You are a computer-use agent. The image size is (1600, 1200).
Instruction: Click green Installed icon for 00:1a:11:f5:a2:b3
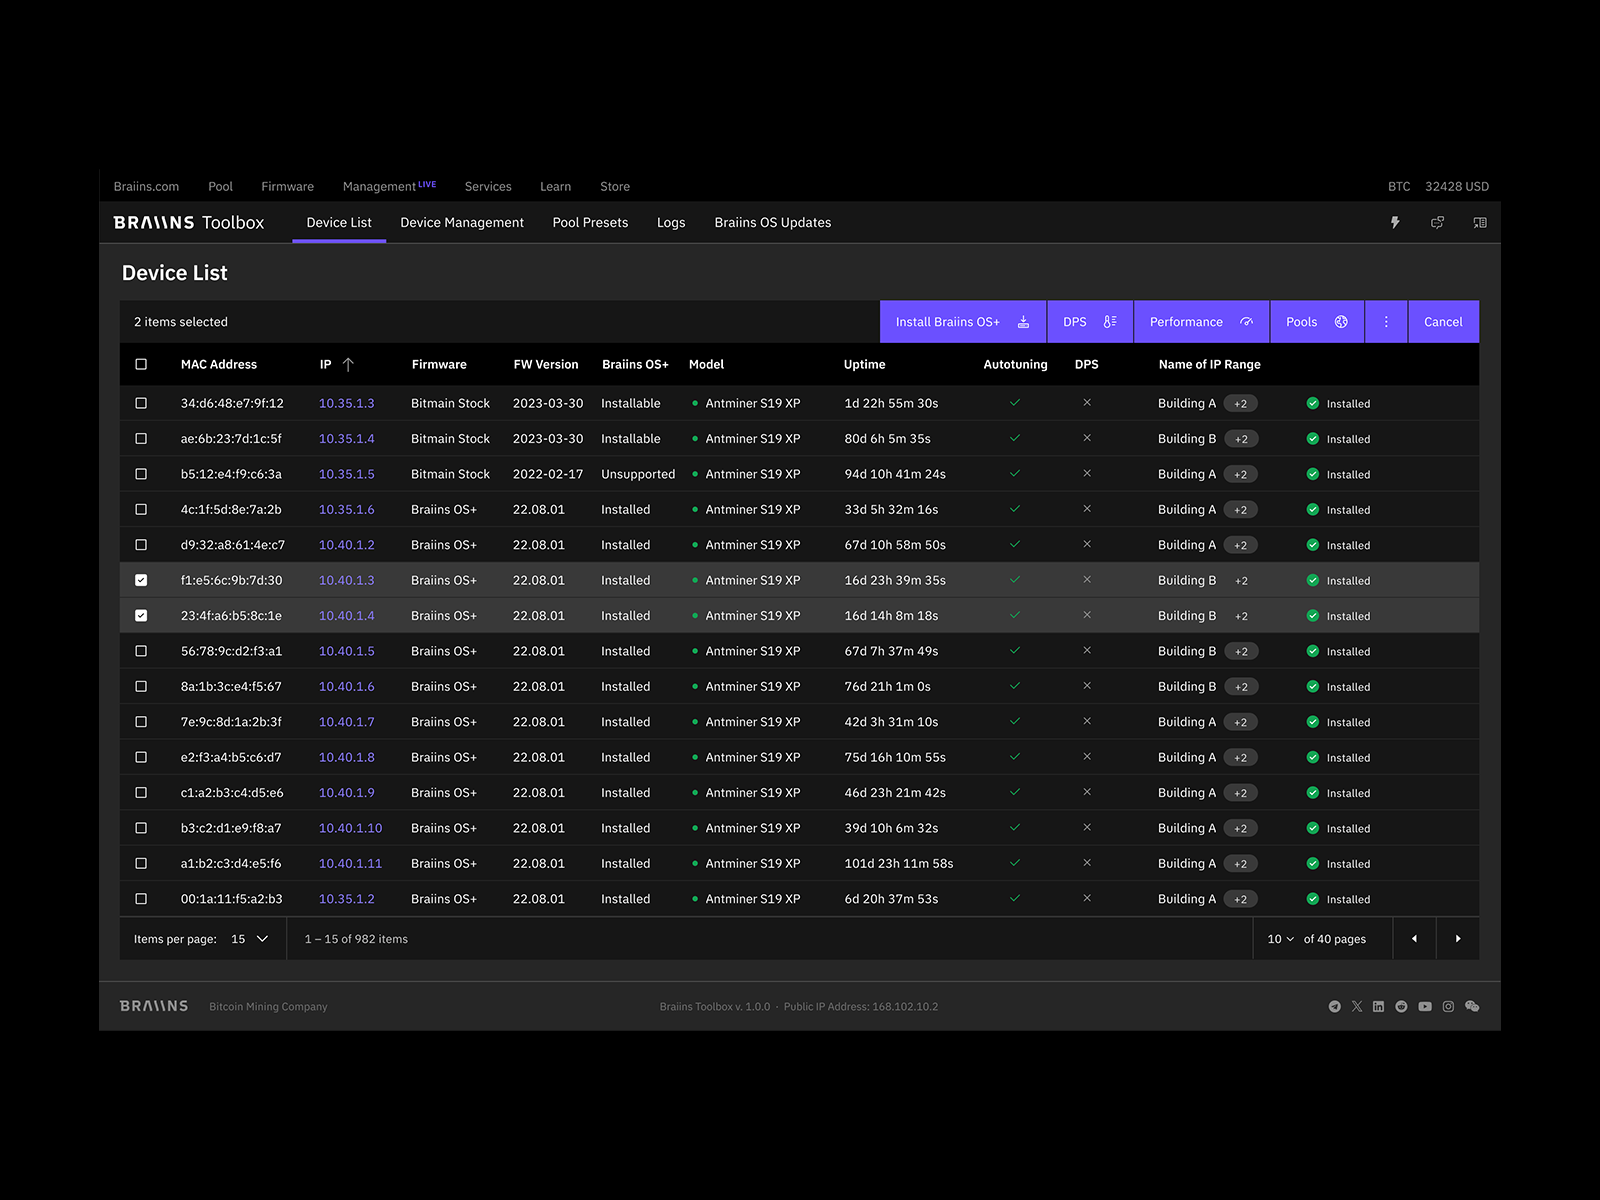coord(1313,899)
